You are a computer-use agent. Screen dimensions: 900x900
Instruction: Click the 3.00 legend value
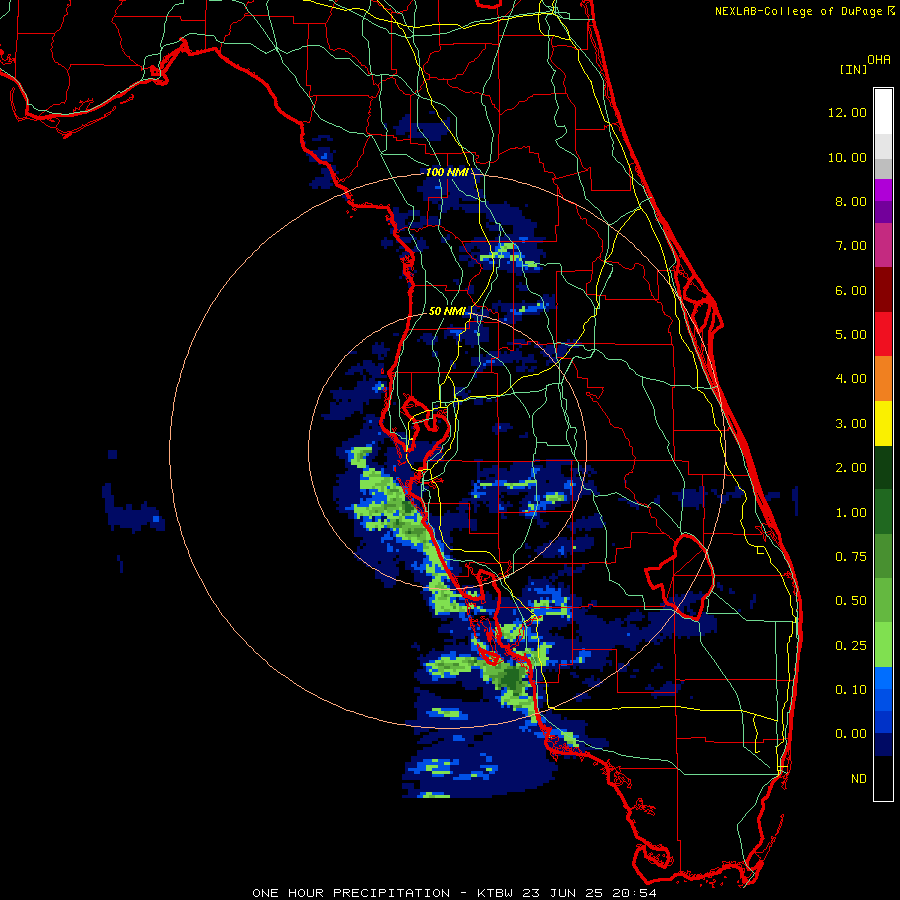(851, 424)
